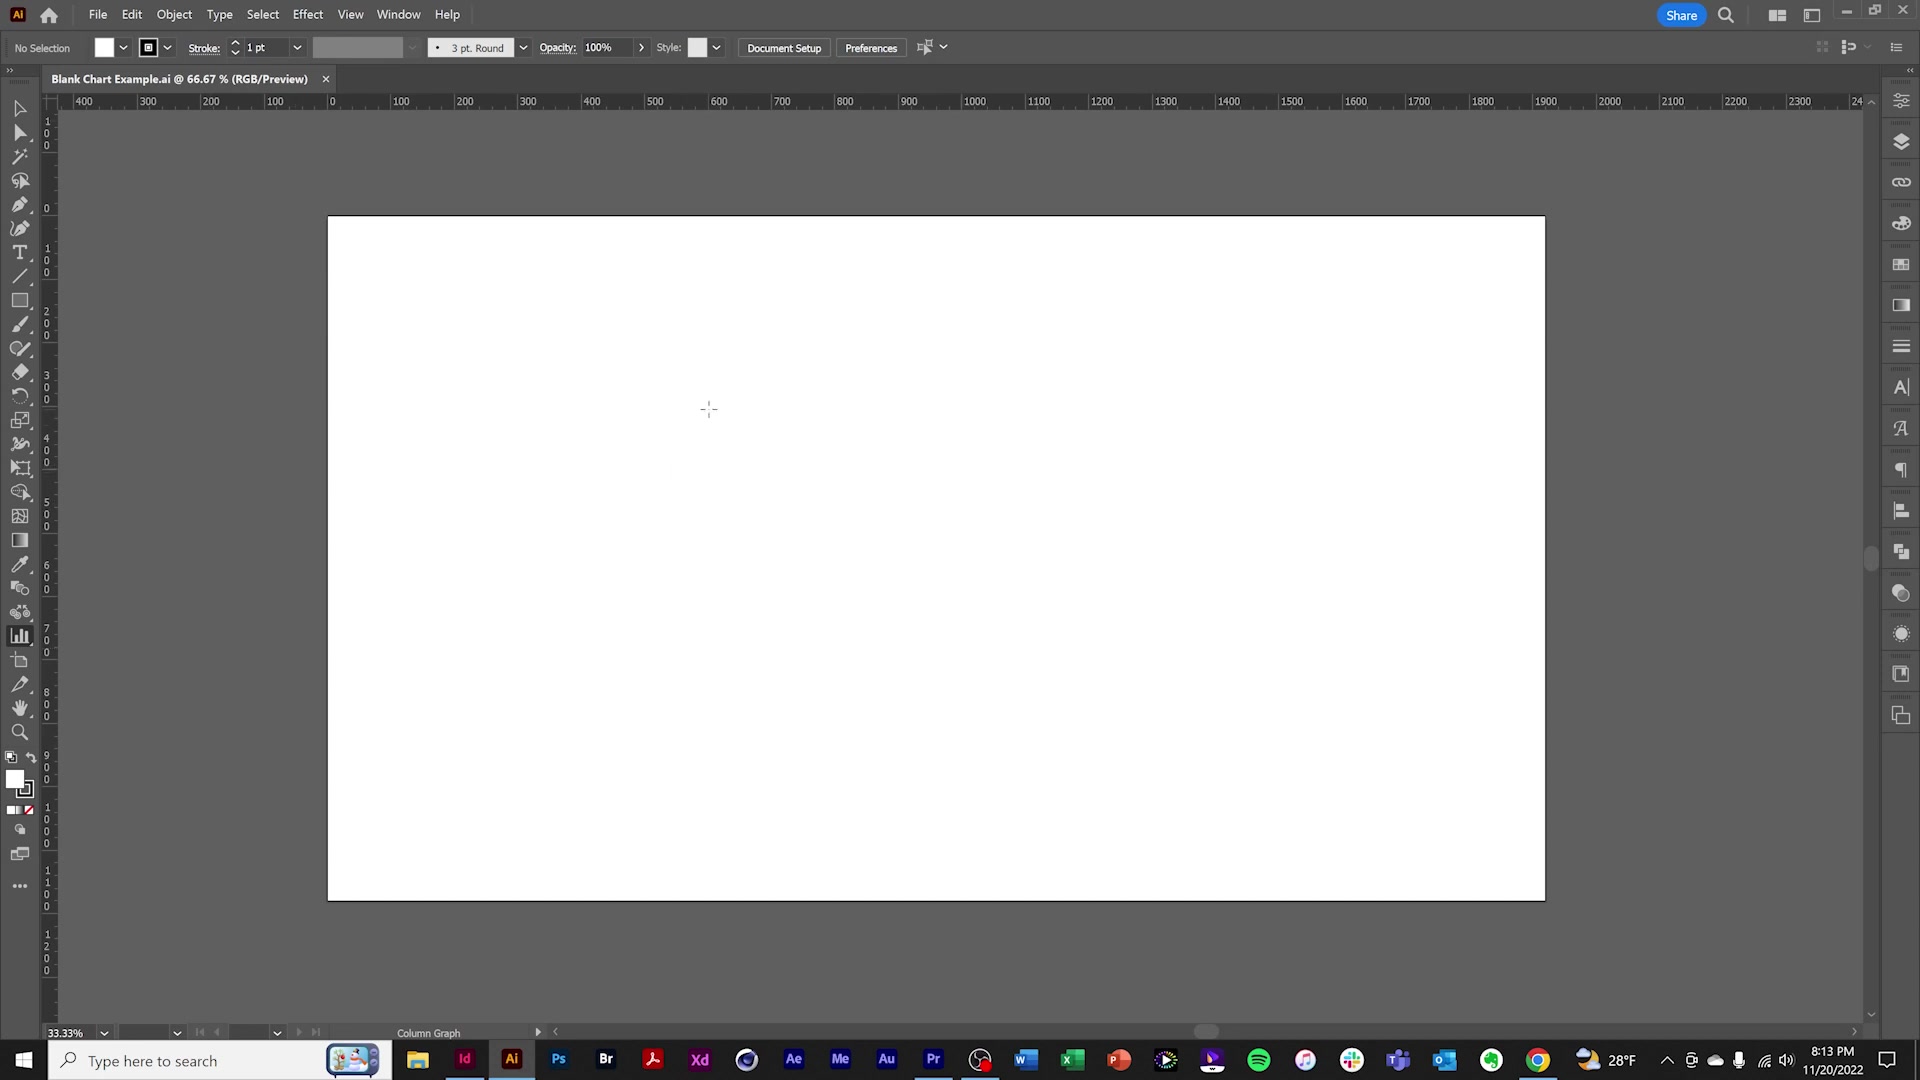
Task: Select the Selection tool
Action: pos(19,108)
